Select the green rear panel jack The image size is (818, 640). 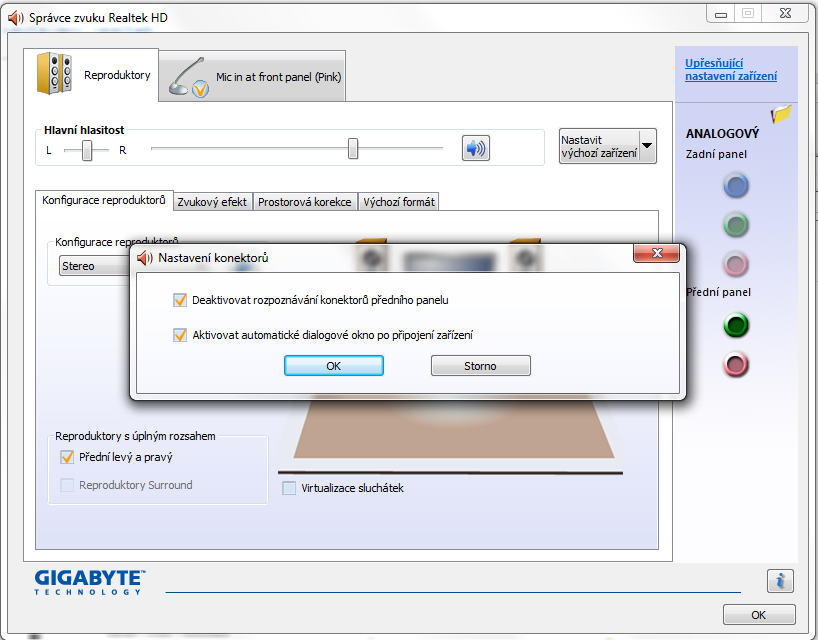[x=736, y=225]
